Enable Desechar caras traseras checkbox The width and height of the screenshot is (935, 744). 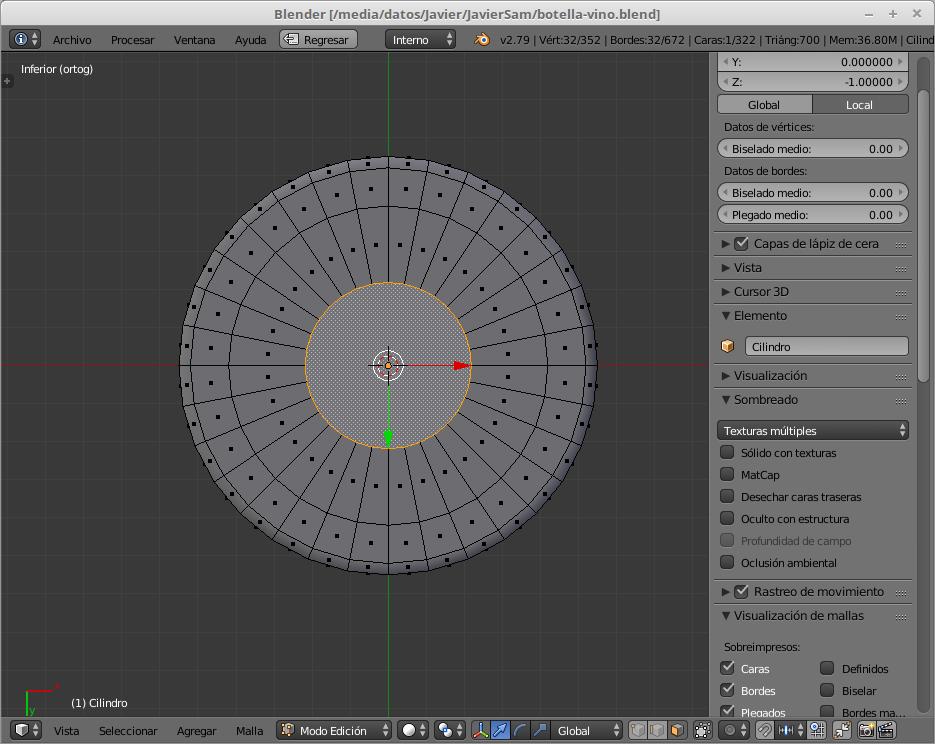click(727, 496)
